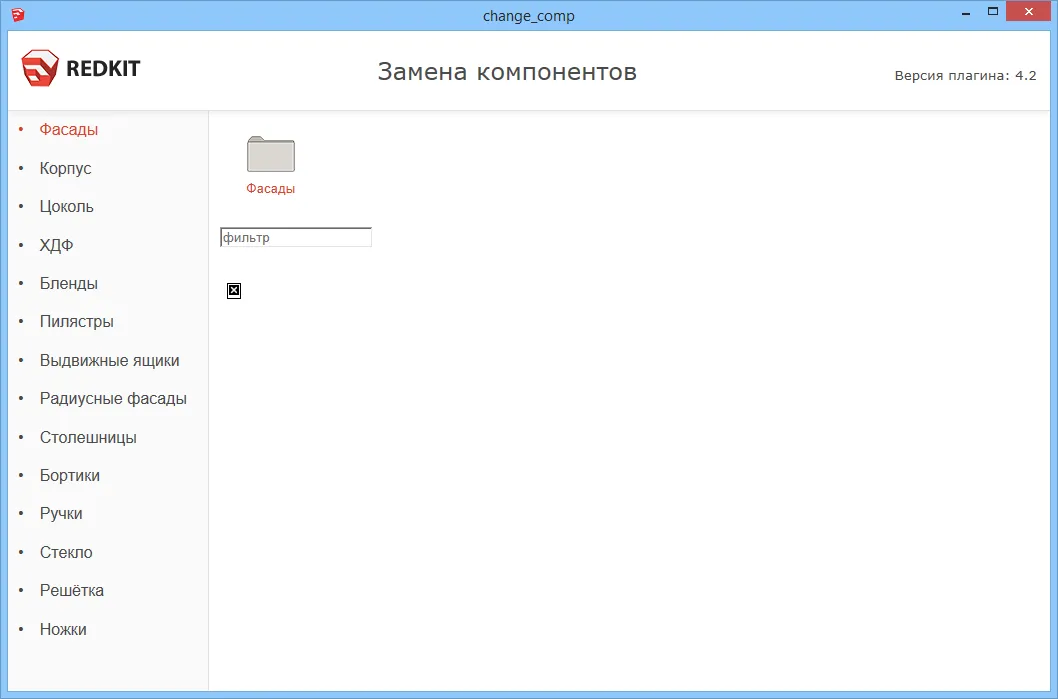The image size is (1058, 699).
Task: Select the currently active Фасады sidebar entry
Action: 68,129
